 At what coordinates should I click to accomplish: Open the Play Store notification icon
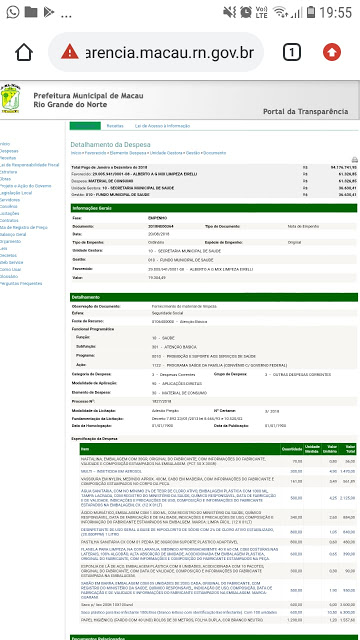49,12
